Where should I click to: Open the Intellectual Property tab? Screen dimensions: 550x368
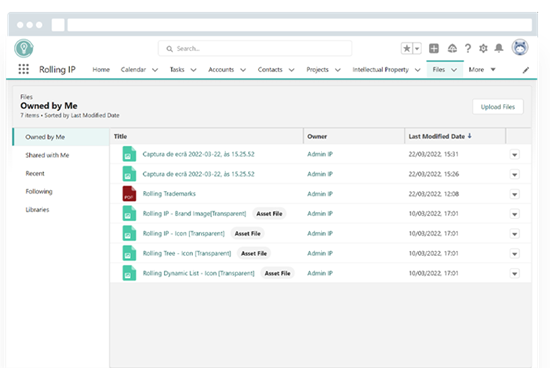coord(381,69)
